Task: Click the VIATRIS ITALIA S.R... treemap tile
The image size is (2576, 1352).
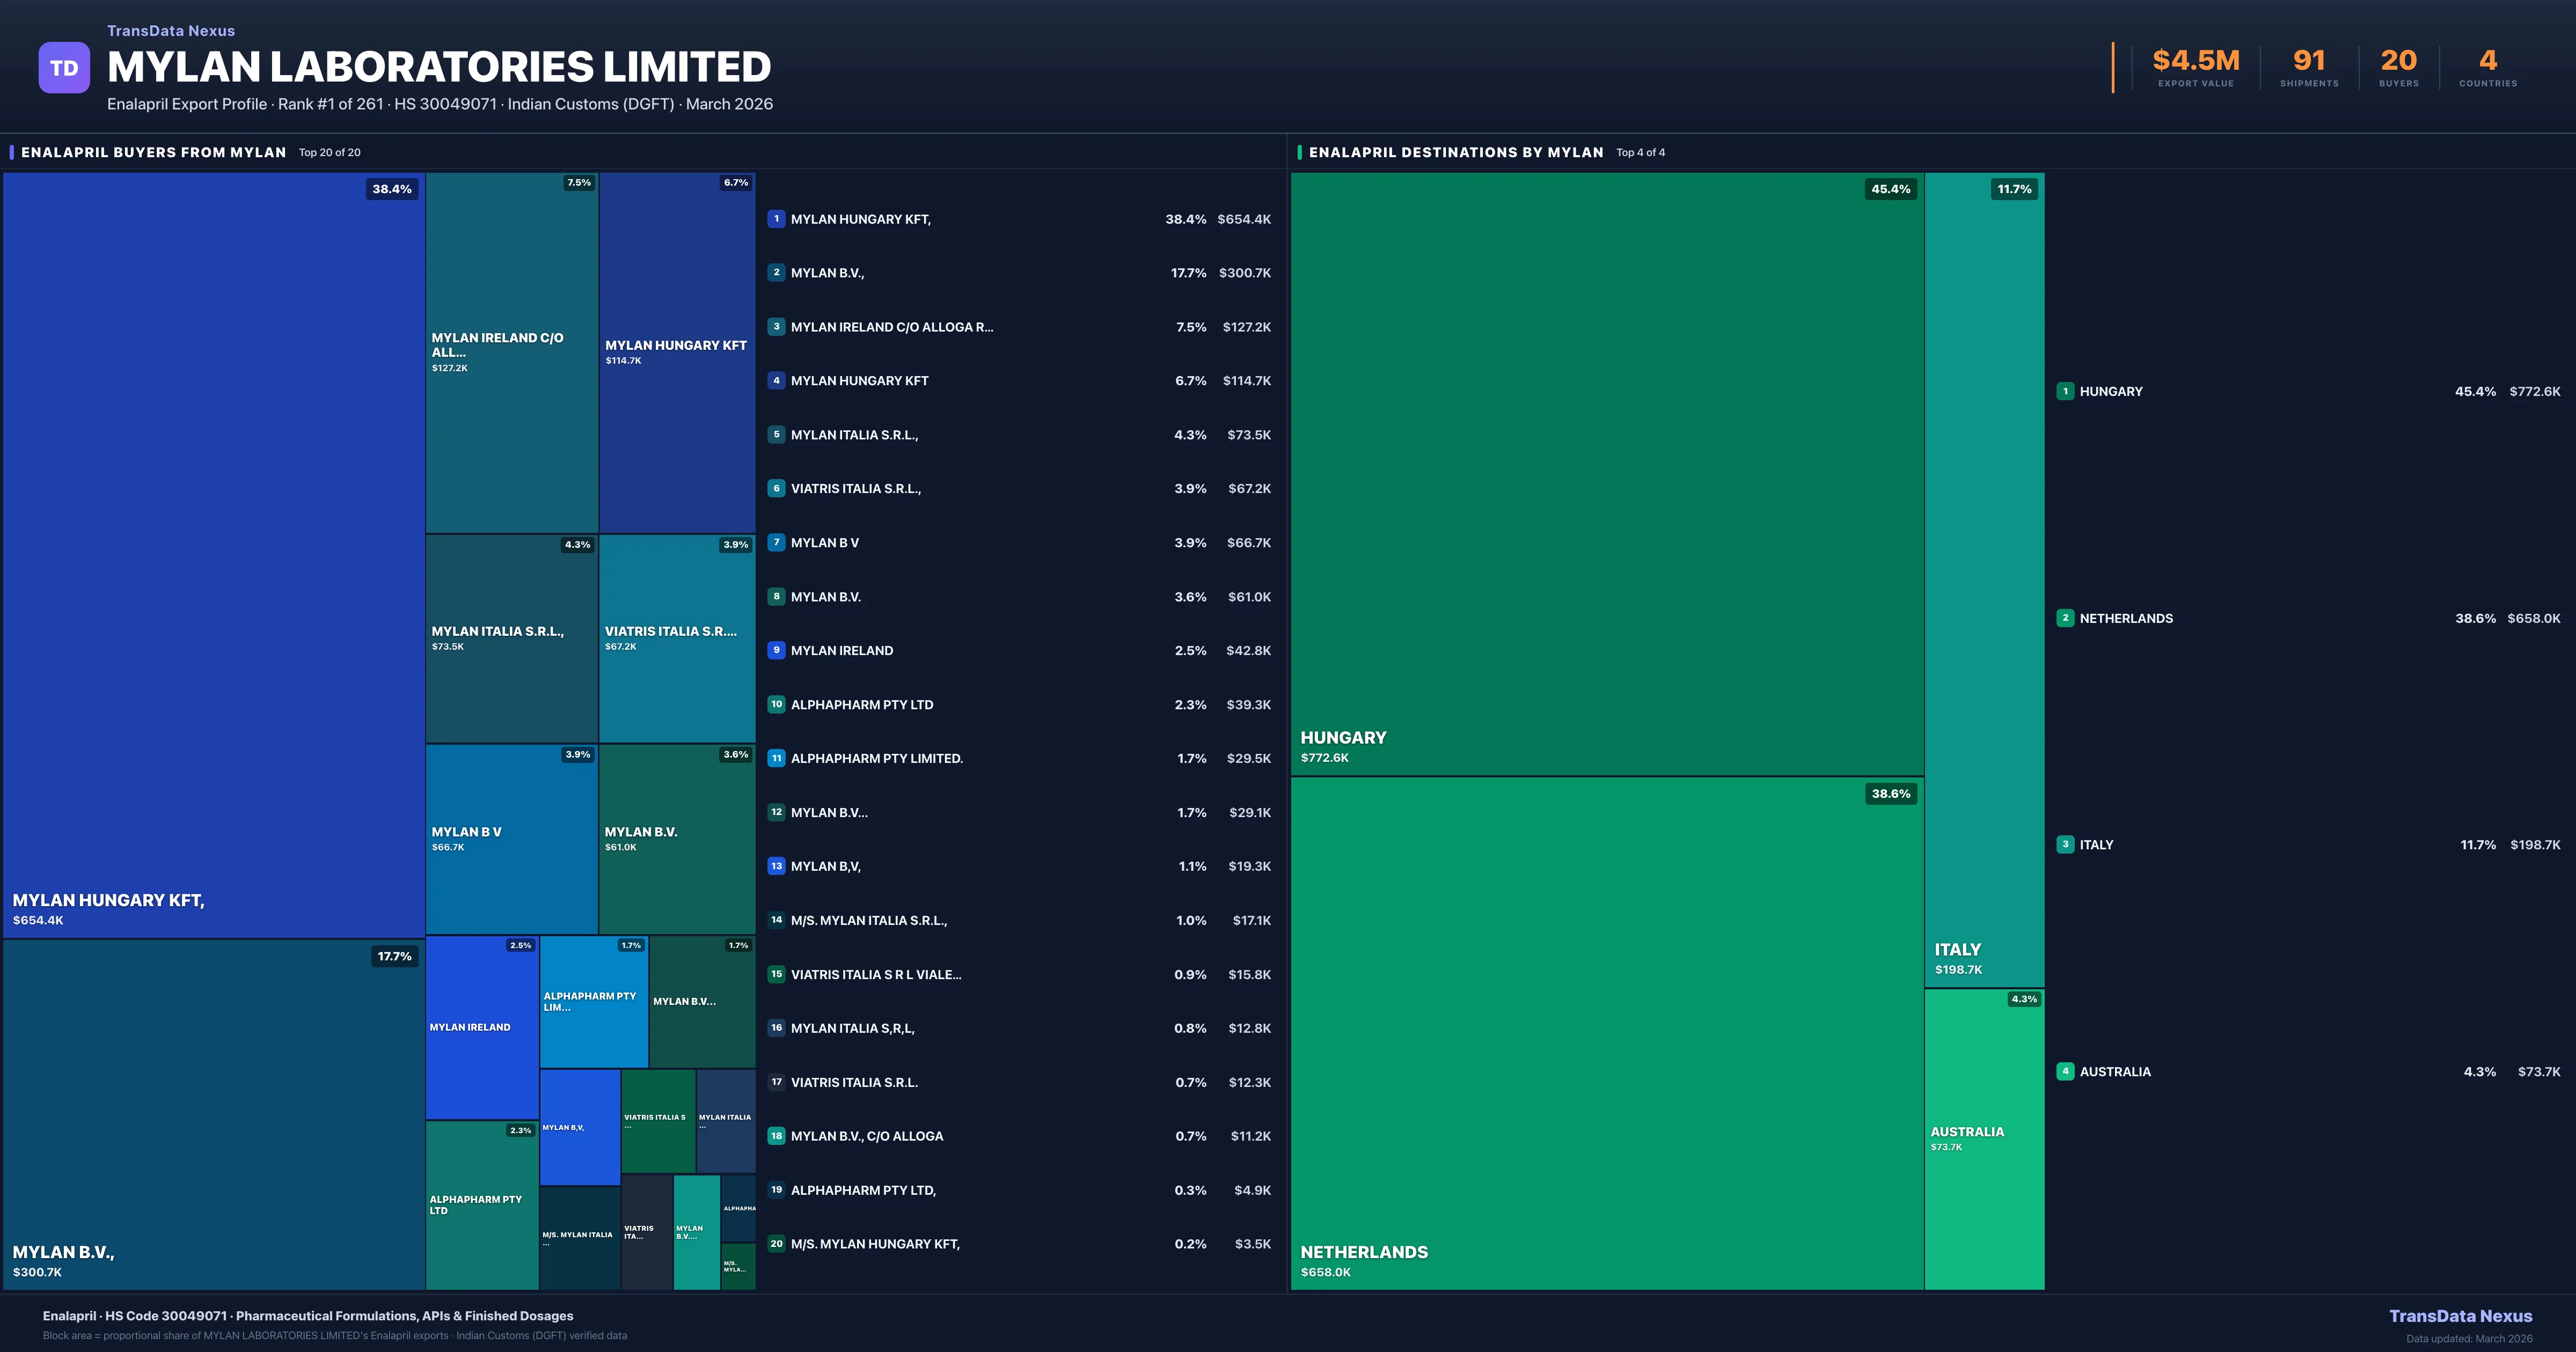Action: (677, 638)
